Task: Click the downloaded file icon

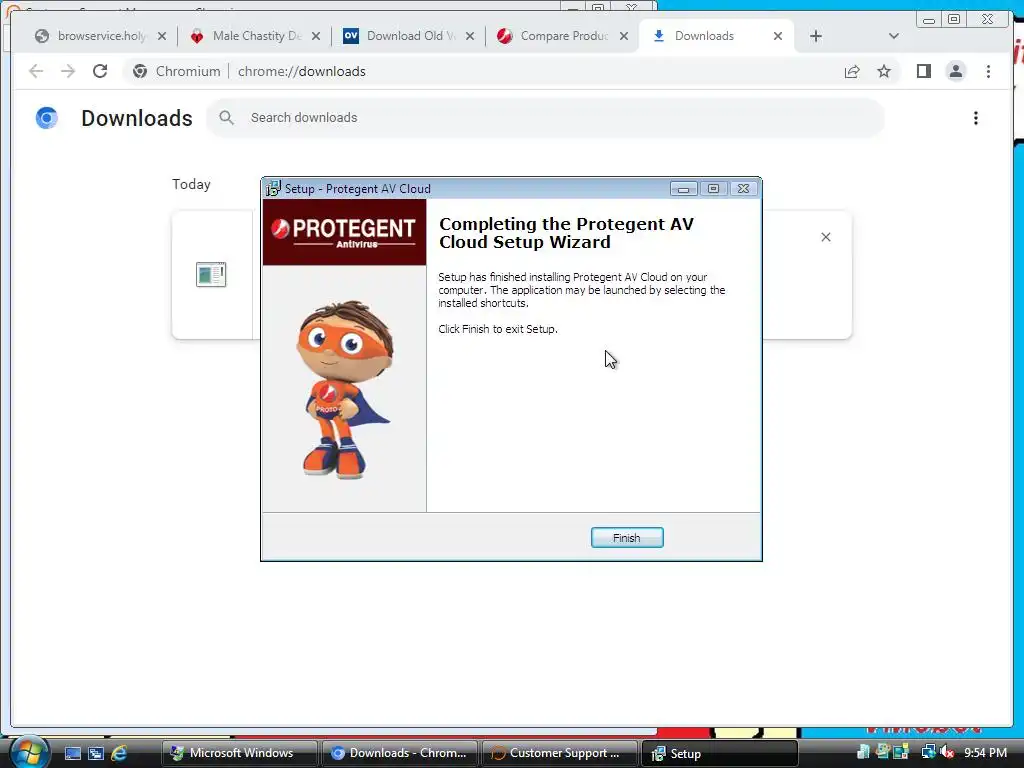Action: click(x=211, y=274)
